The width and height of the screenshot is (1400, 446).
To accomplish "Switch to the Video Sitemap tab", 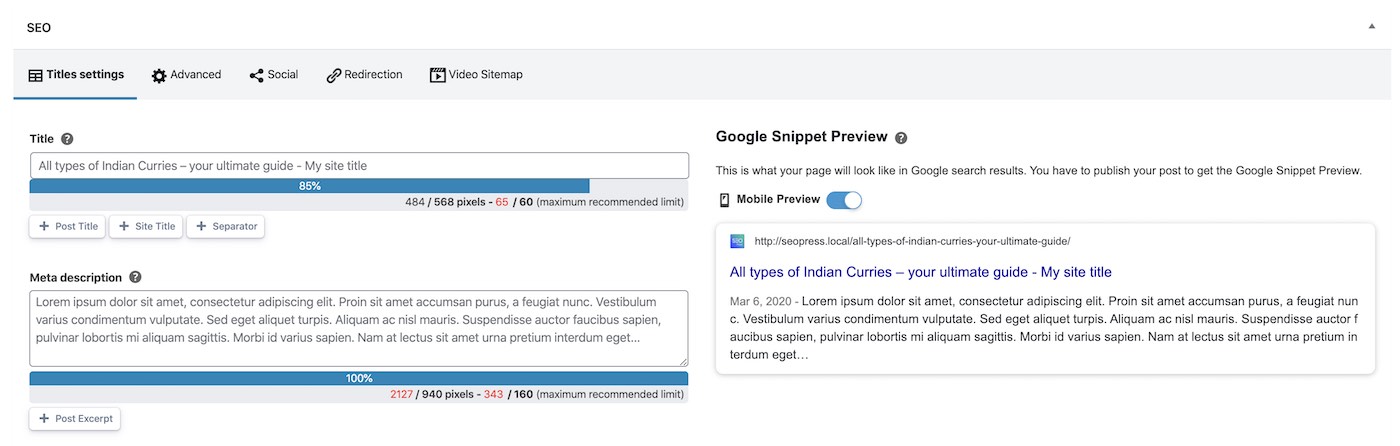I will click(x=476, y=75).
